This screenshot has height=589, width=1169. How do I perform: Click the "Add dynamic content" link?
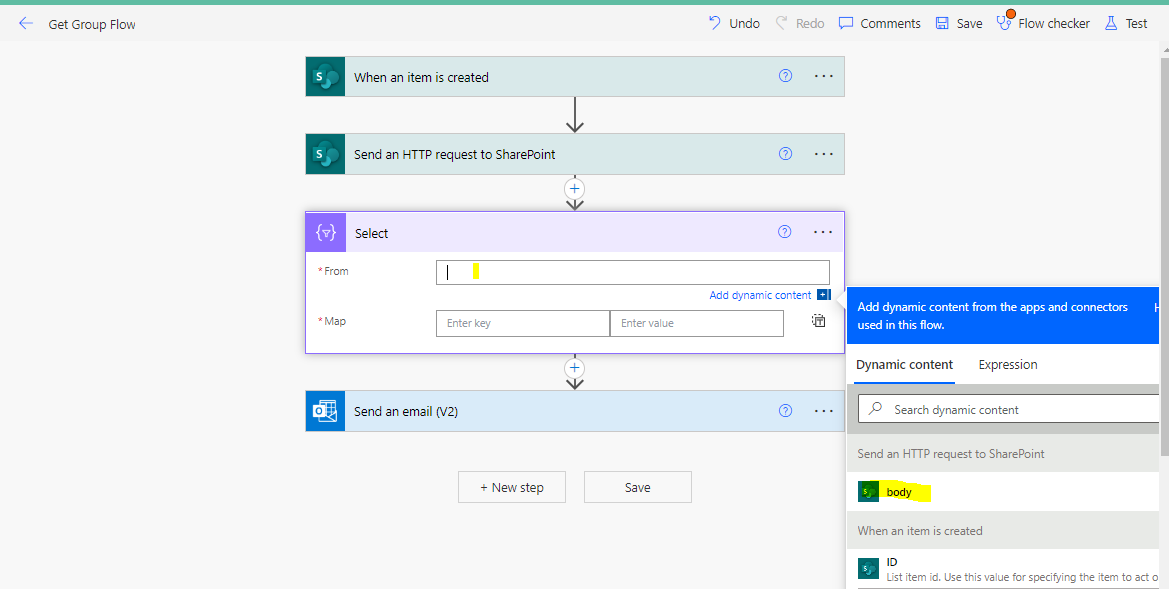tap(761, 294)
